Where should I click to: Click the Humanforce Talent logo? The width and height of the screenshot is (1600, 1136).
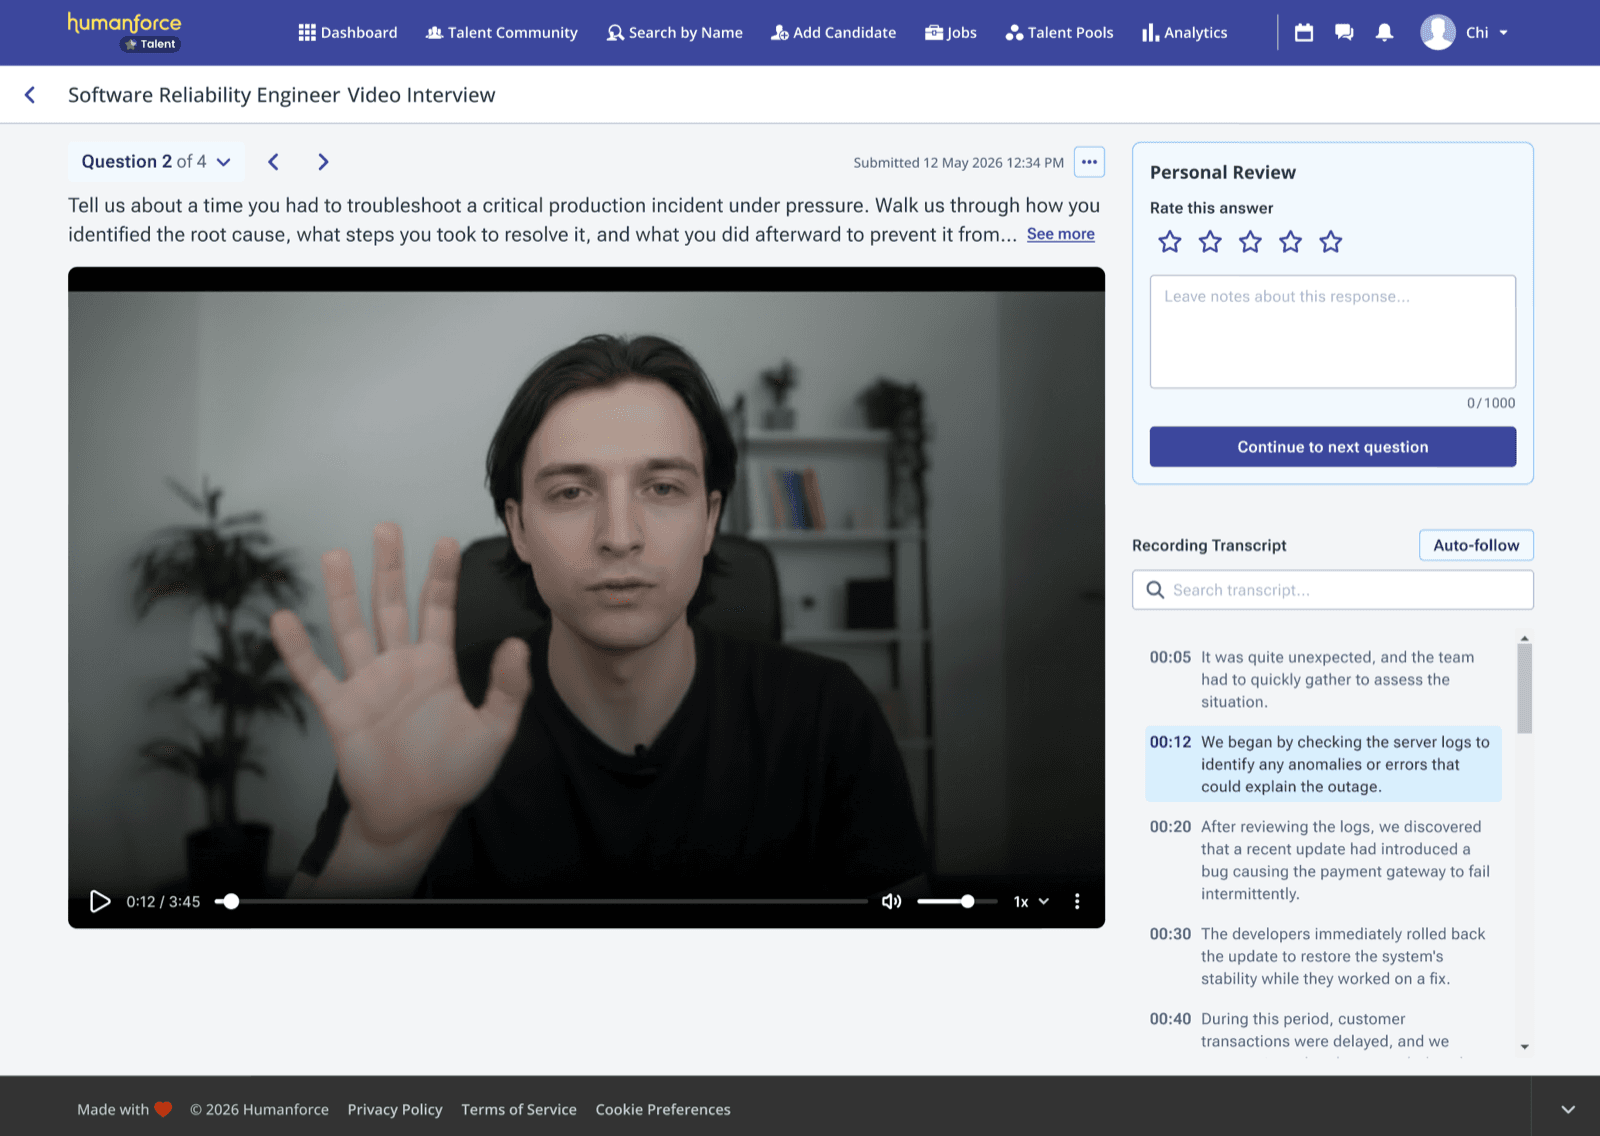[124, 32]
